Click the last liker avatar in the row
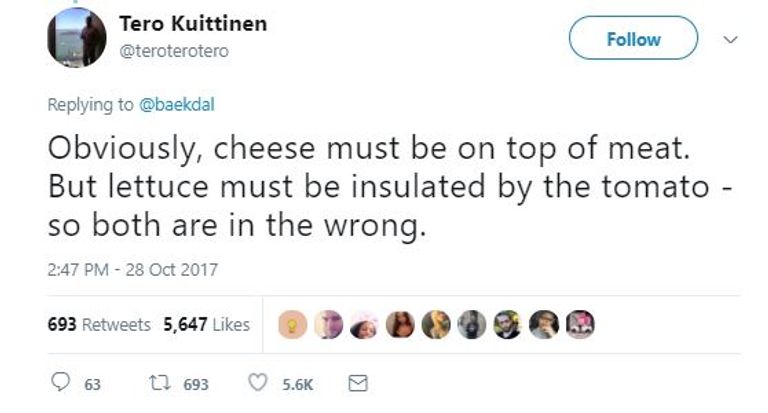The image size is (768, 413). click(x=579, y=325)
